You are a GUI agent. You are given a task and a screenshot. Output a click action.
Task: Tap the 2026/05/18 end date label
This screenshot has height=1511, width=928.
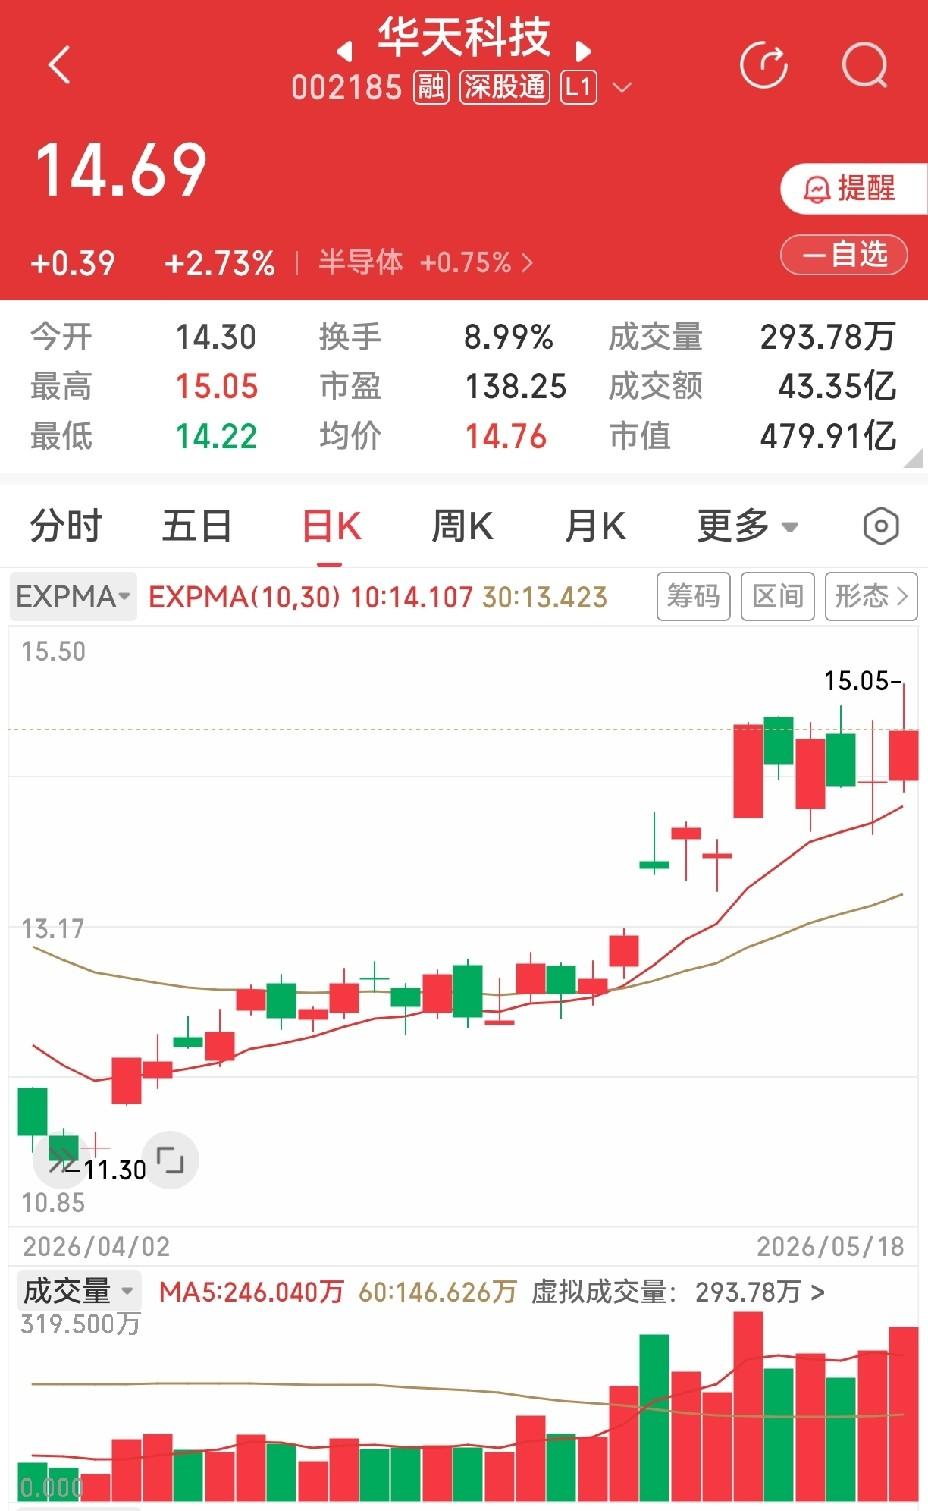pos(830,1246)
